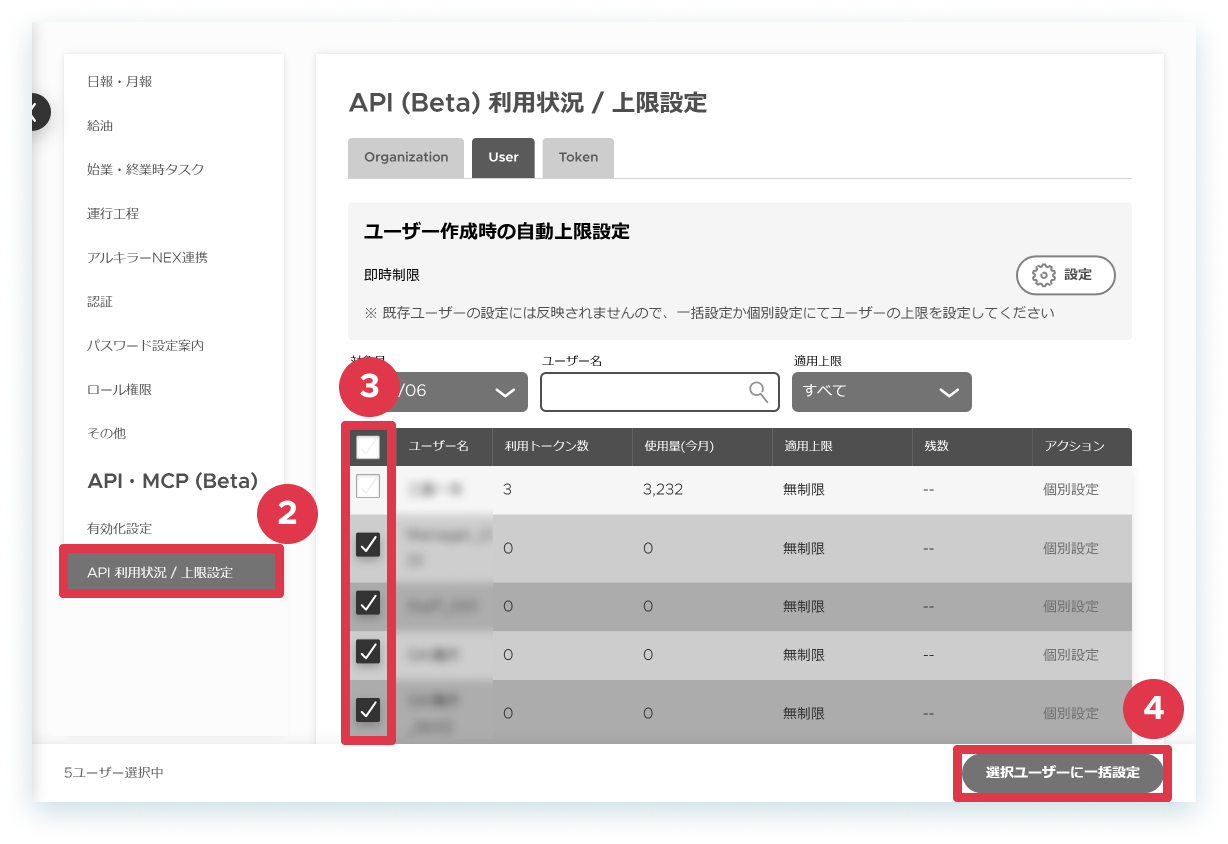Click the API・MCP (Beta) sidebar heading
Viewport: 1228px width, 844px height.
[x=173, y=481]
